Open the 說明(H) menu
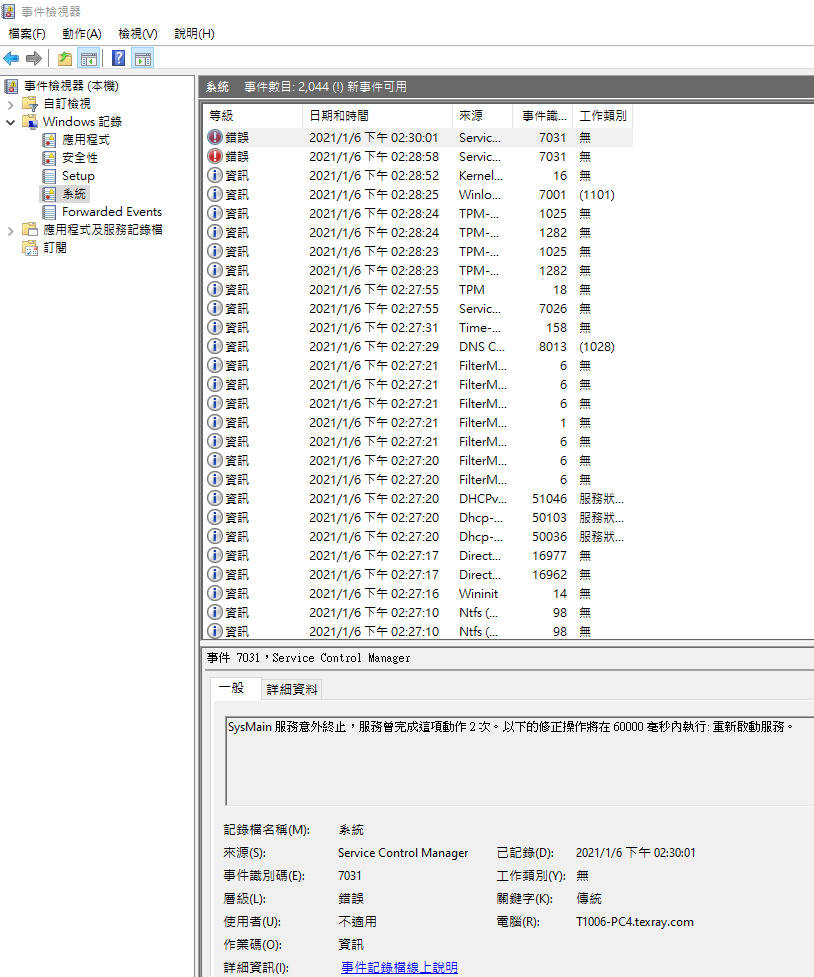This screenshot has height=977, width=814. pyautogui.click(x=194, y=34)
